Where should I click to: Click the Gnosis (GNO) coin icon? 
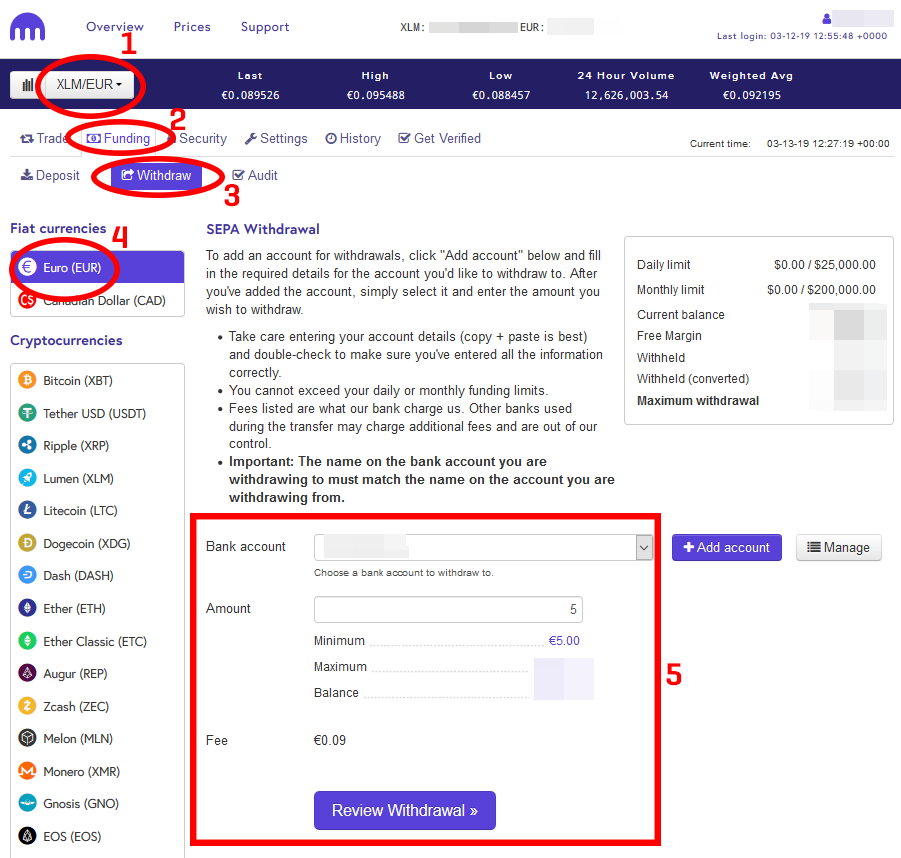27,802
